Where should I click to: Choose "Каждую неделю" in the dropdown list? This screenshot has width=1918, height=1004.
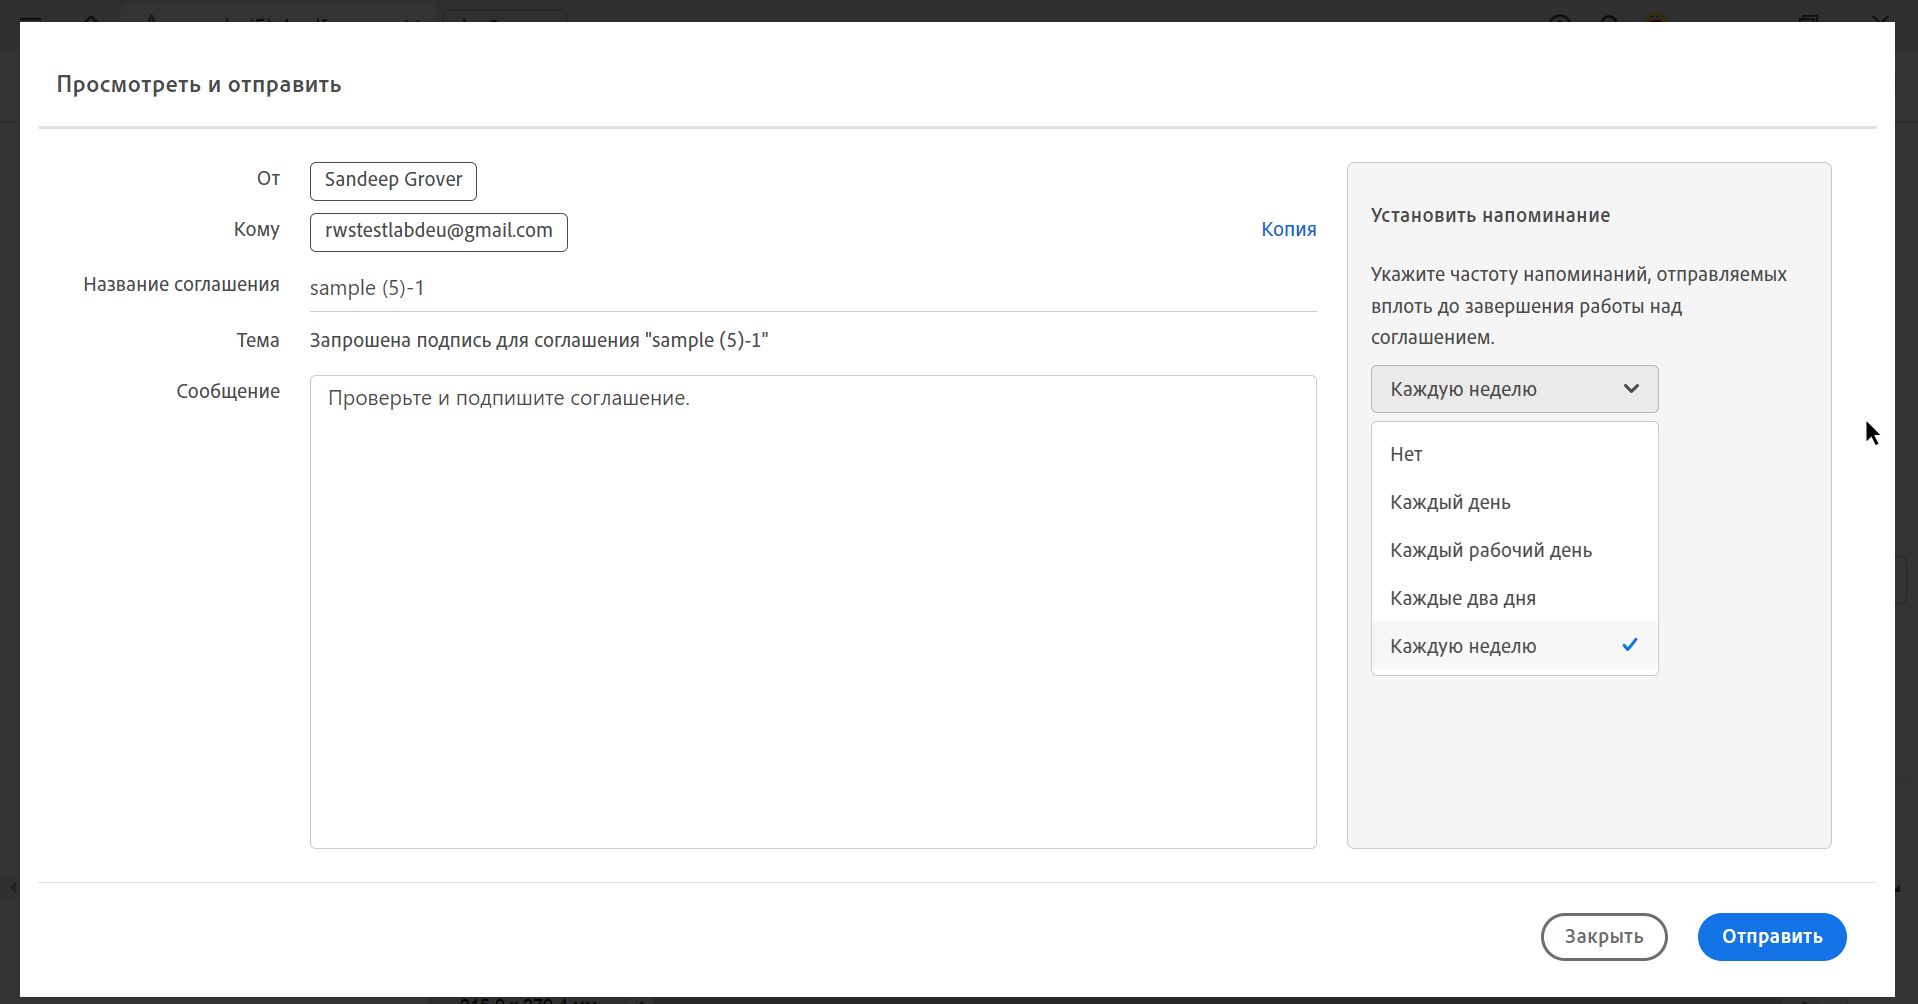click(x=1514, y=646)
